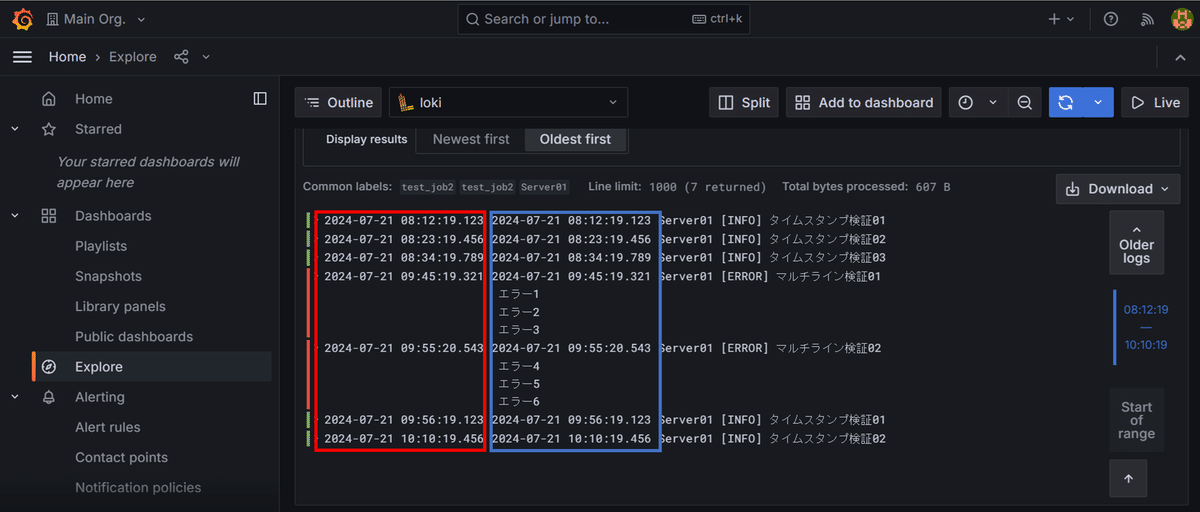The height and width of the screenshot is (512, 1200).
Task: Open Public dashboards page
Action: click(x=134, y=336)
